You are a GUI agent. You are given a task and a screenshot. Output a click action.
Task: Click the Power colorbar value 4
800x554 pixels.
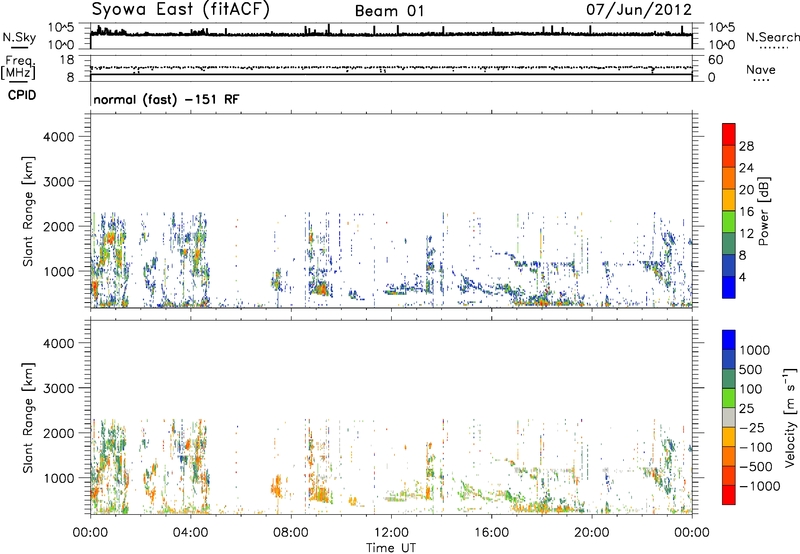(742, 278)
